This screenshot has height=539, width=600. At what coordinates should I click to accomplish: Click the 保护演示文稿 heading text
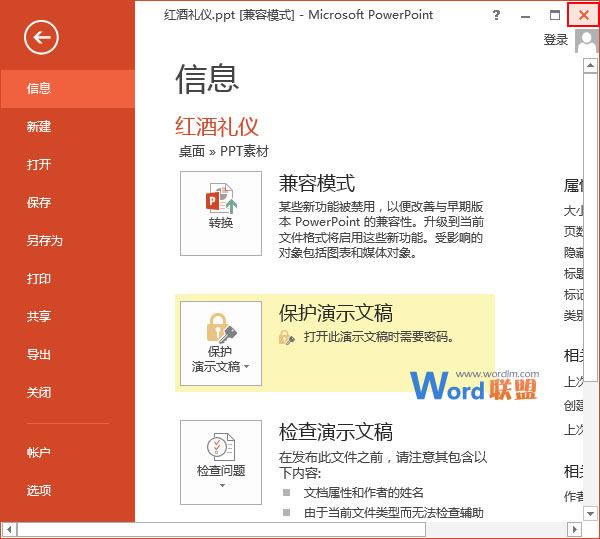tap(336, 313)
